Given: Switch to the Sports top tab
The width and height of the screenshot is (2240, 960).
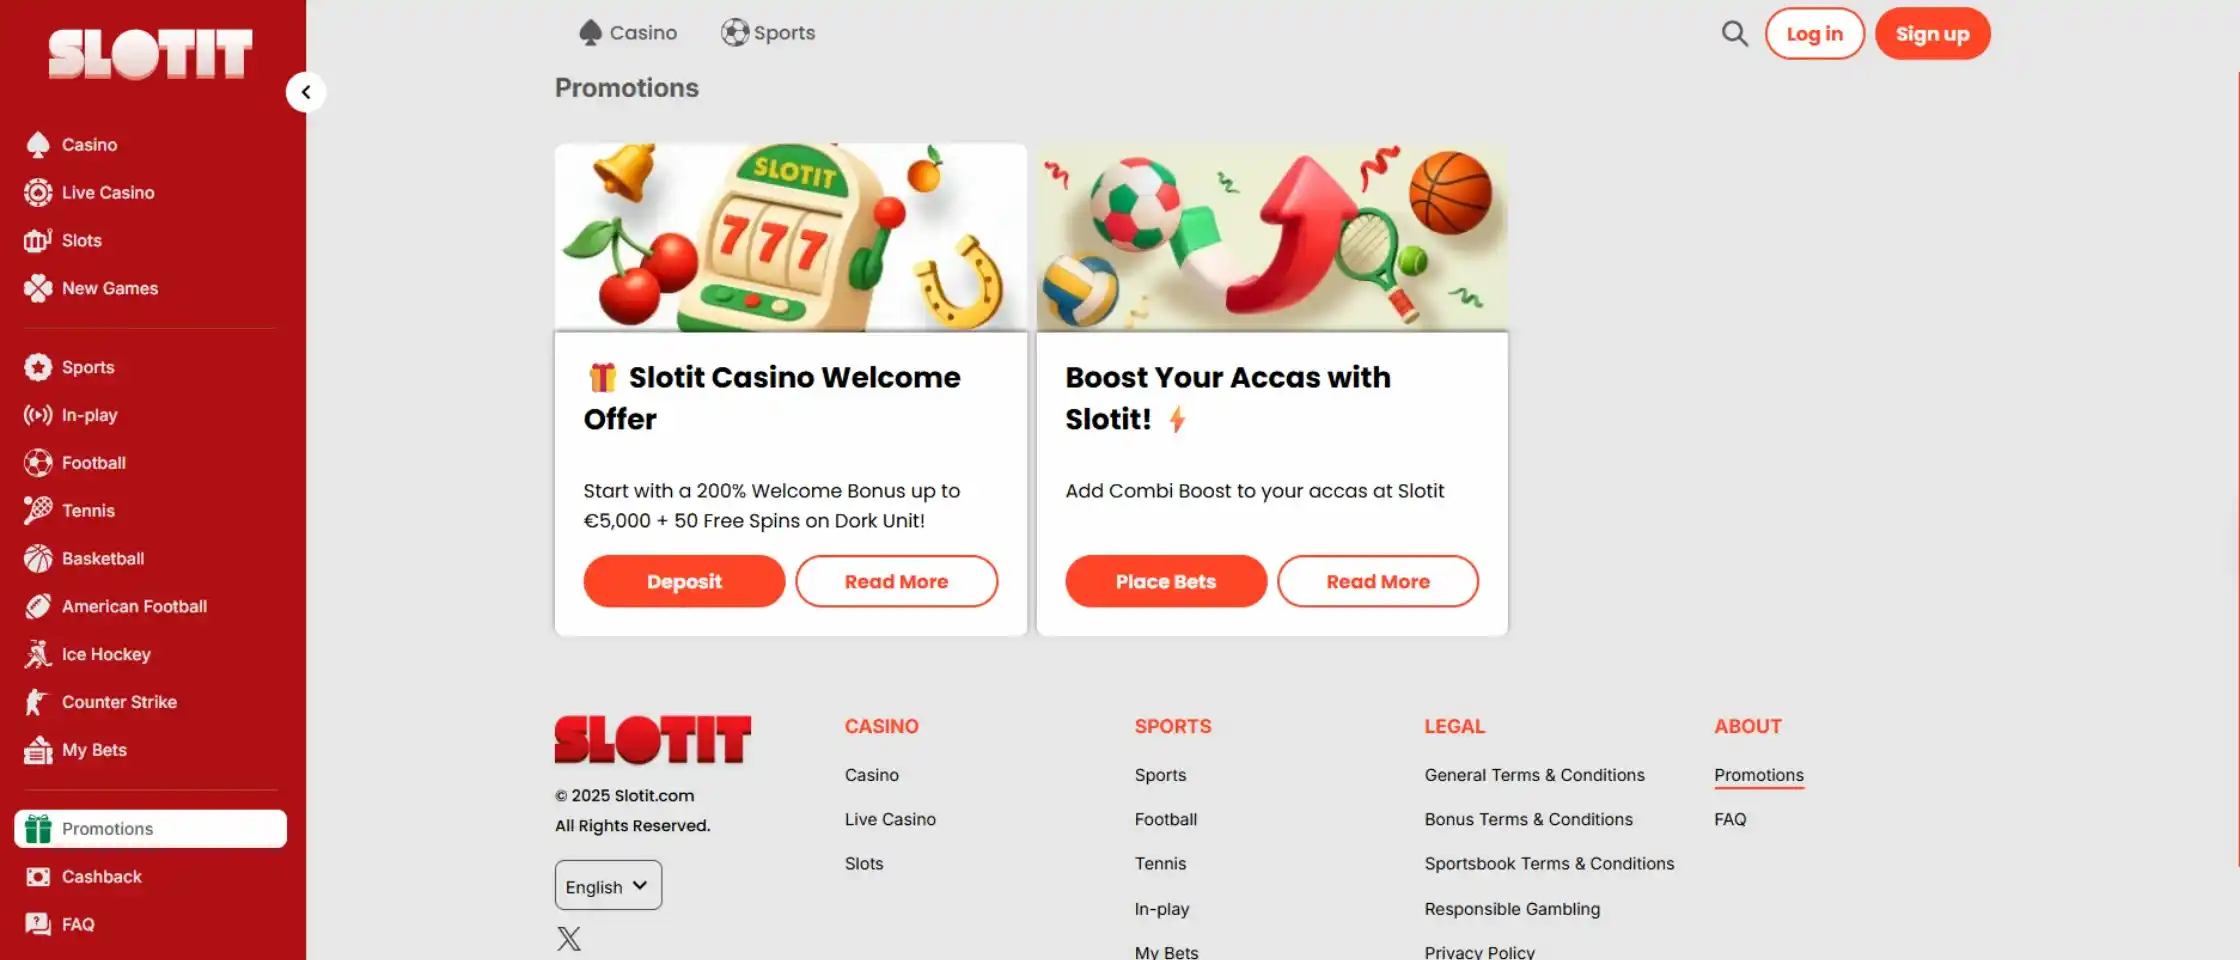Looking at the screenshot, I should click(768, 33).
